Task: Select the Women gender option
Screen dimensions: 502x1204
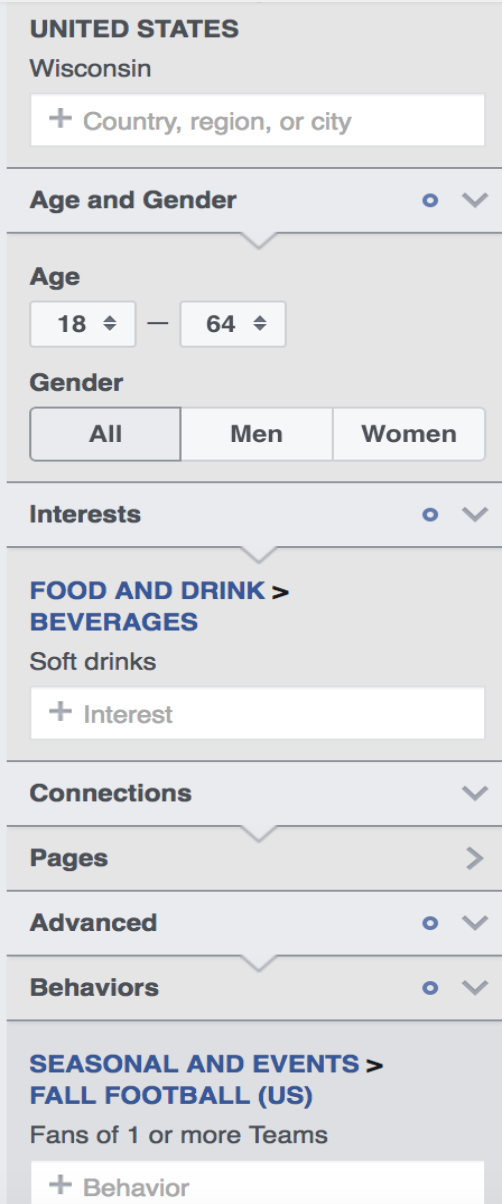Action: coord(409,434)
